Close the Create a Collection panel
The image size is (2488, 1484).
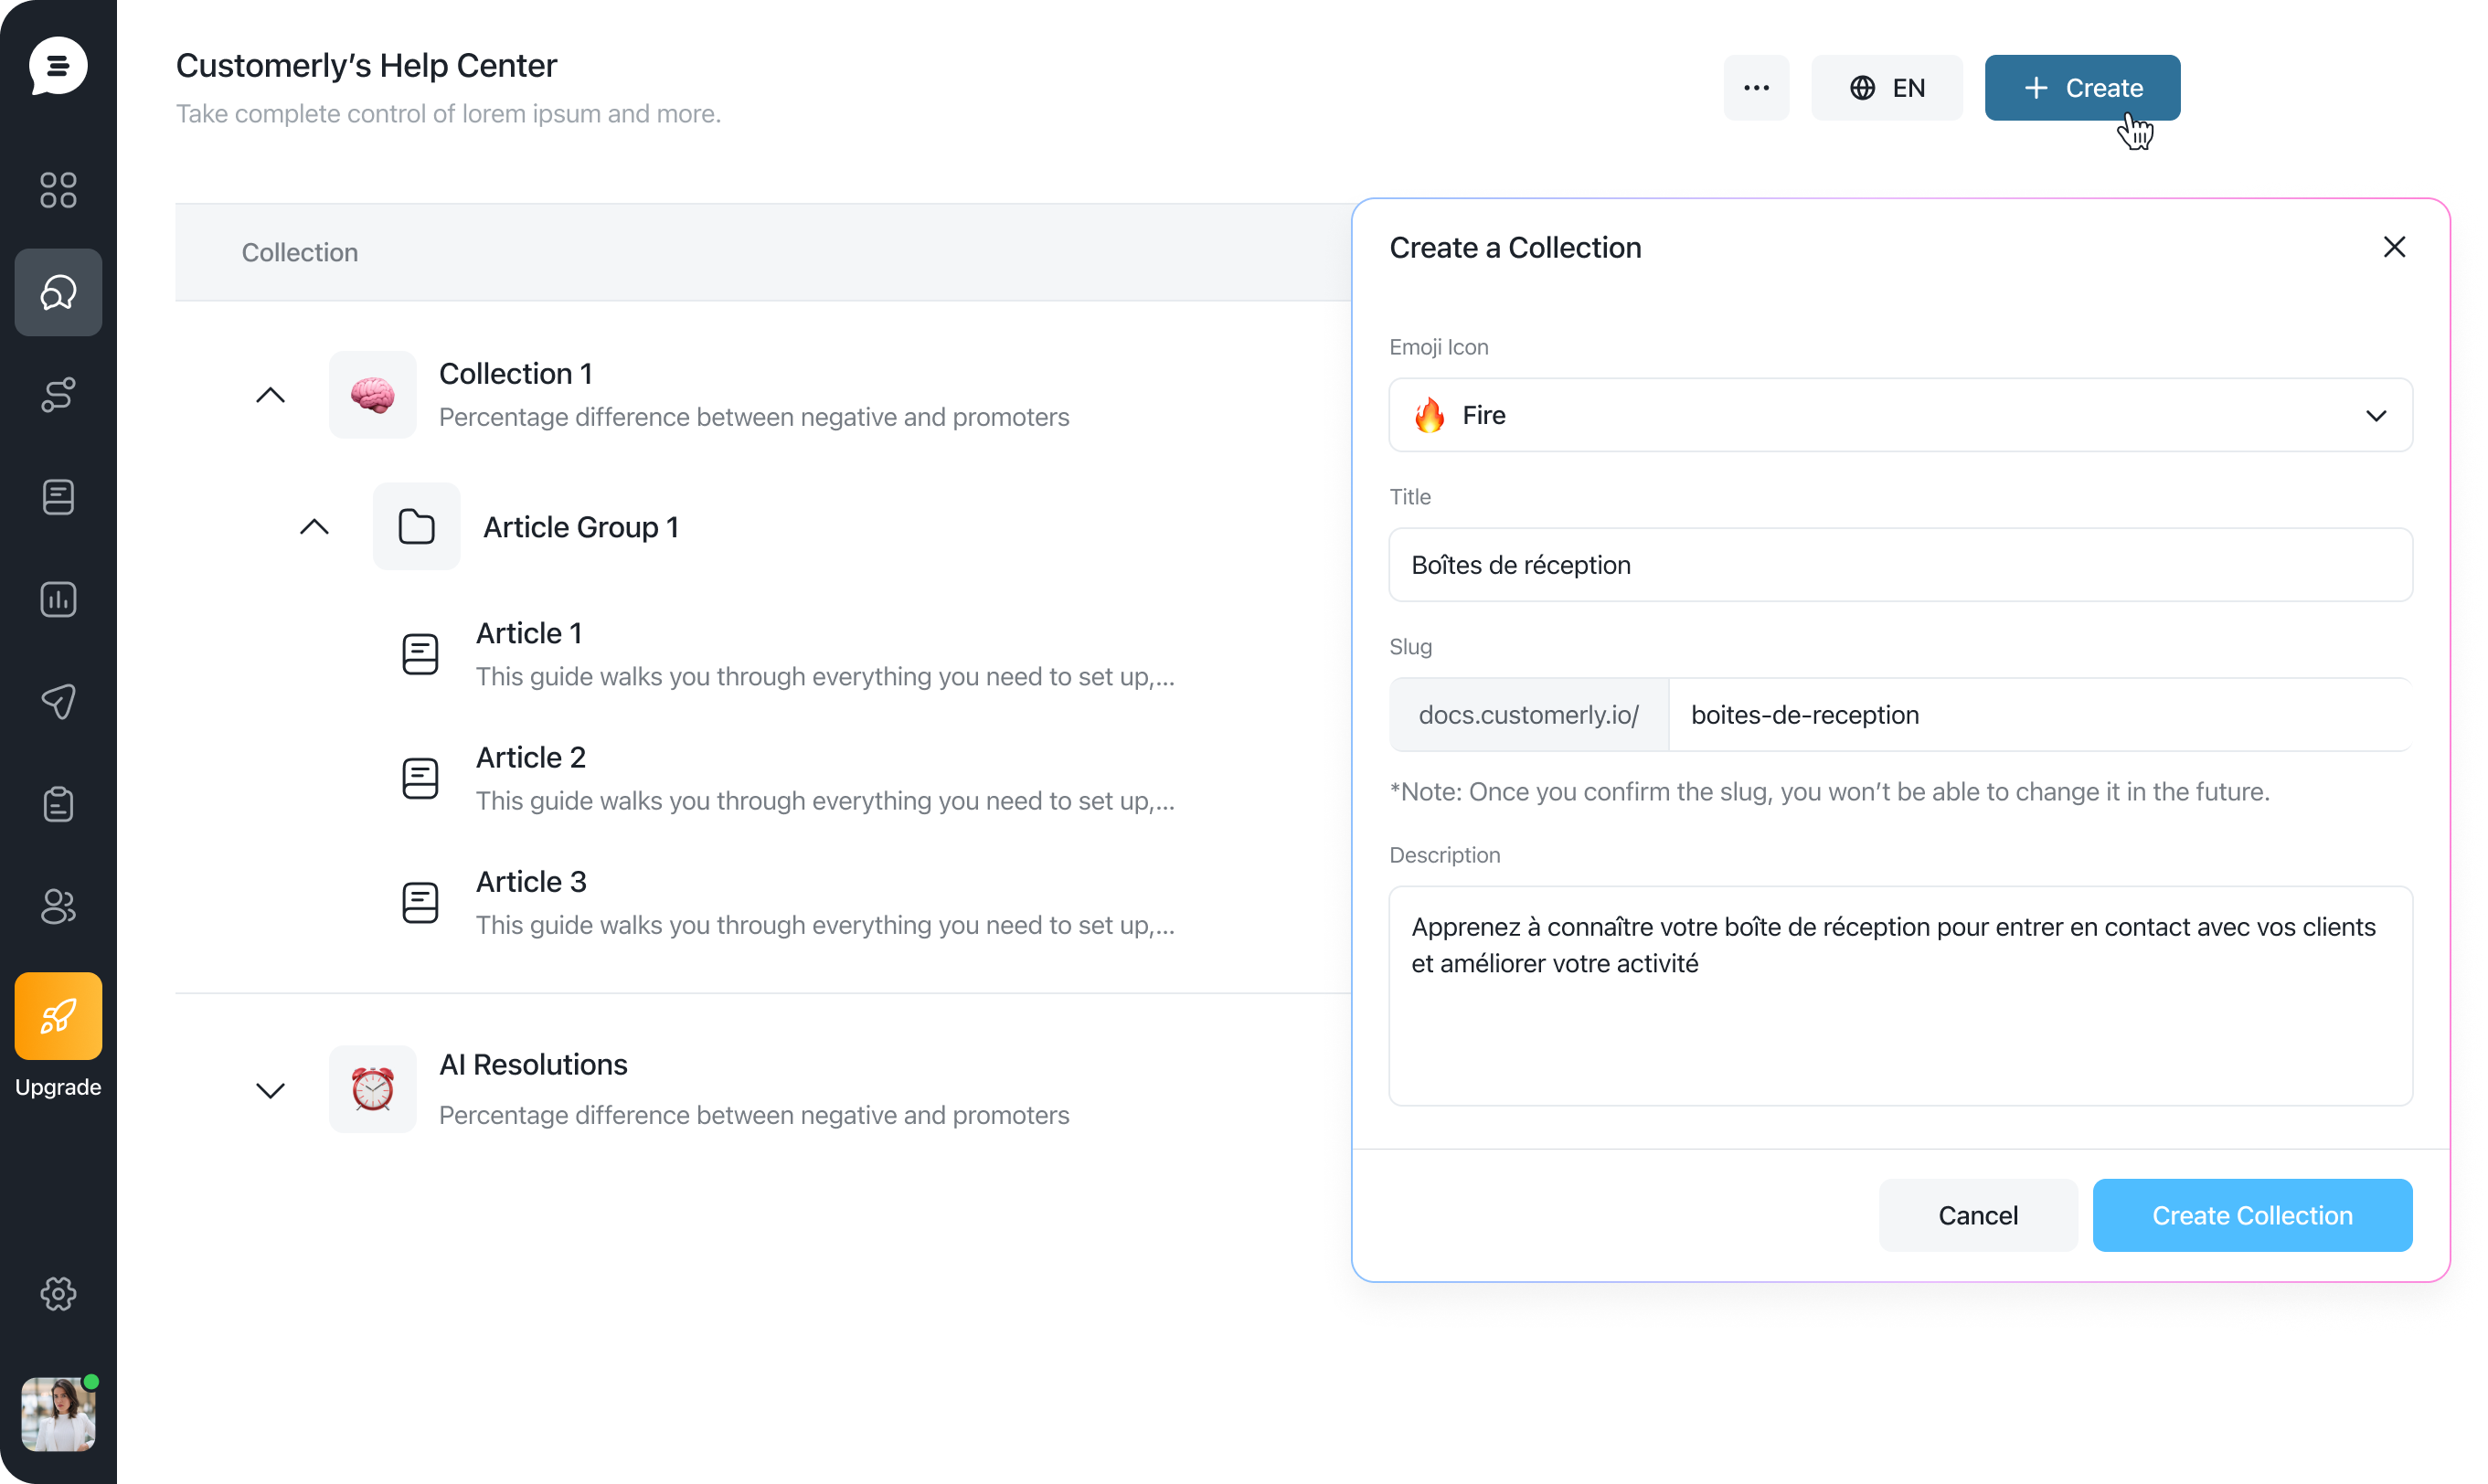(x=2394, y=247)
